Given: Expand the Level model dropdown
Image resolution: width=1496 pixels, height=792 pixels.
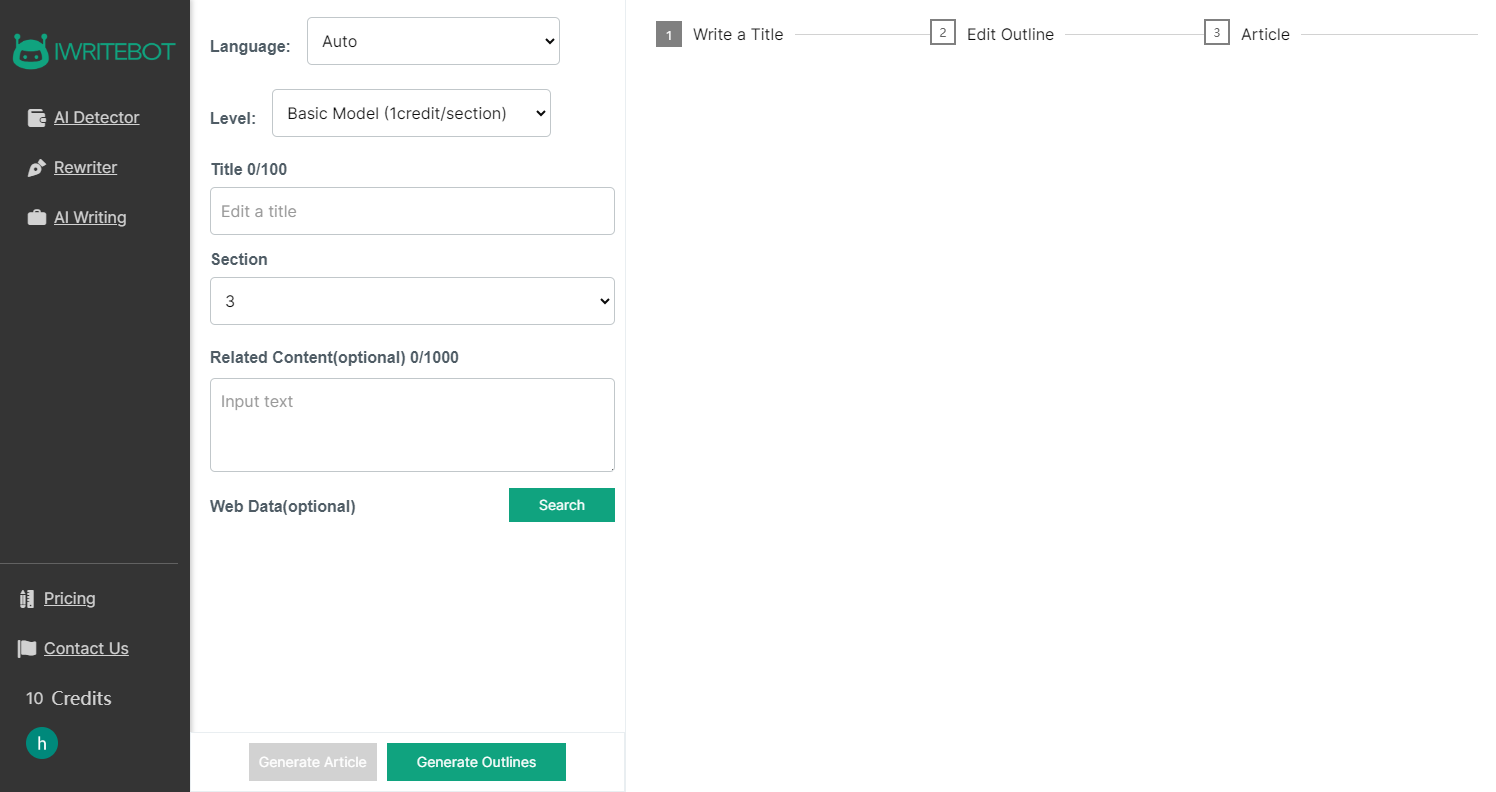Looking at the screenshot, I should 411,113.
